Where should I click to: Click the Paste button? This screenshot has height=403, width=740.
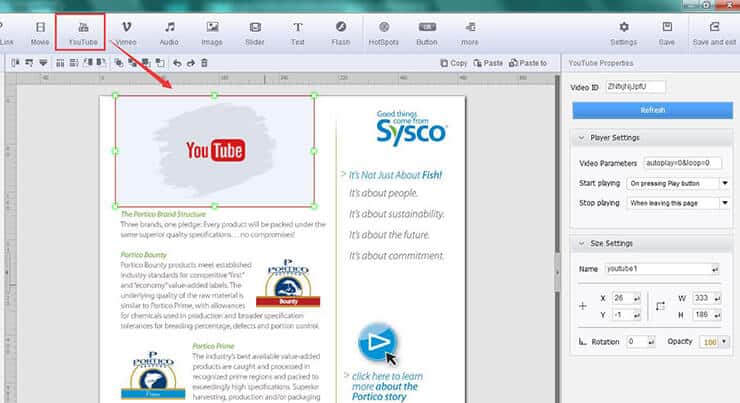point(488,63)
